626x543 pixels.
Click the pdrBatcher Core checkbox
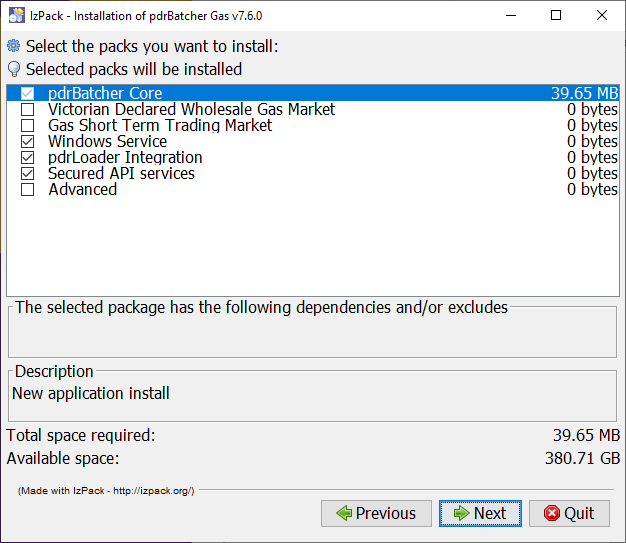pos(28,93)
